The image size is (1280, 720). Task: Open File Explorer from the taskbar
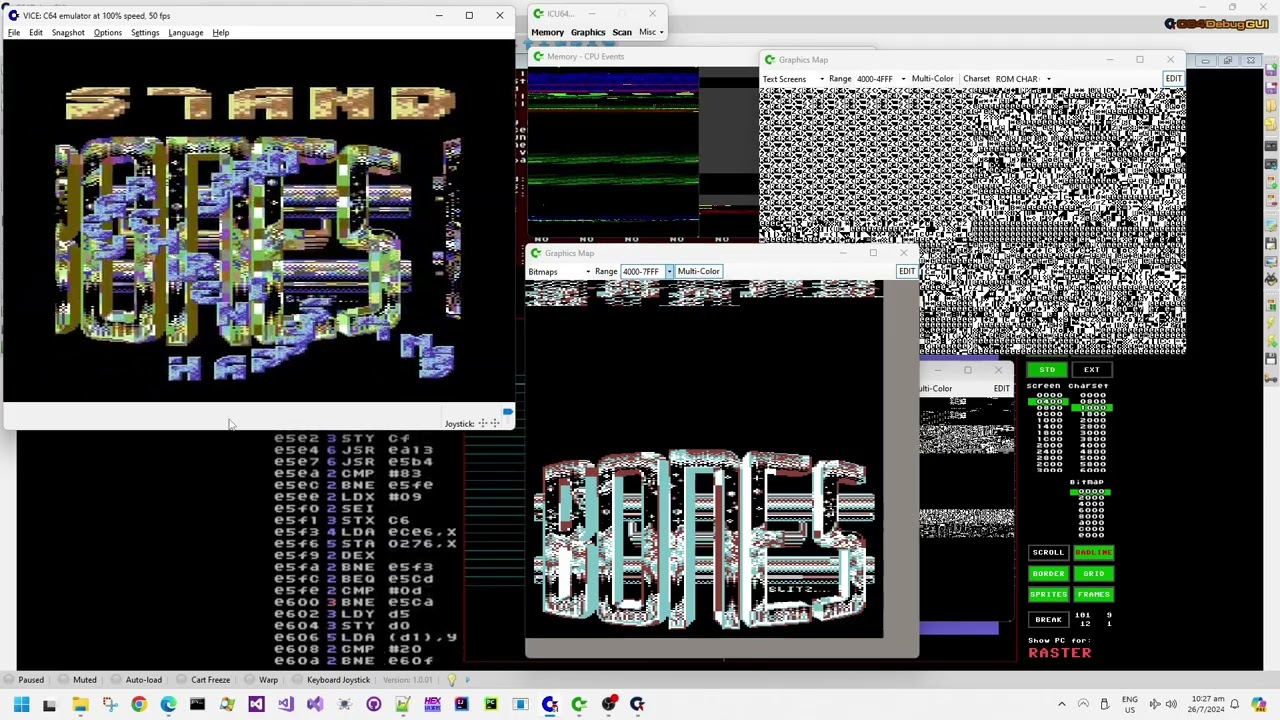pyautogui.click(x=80, y=704)
